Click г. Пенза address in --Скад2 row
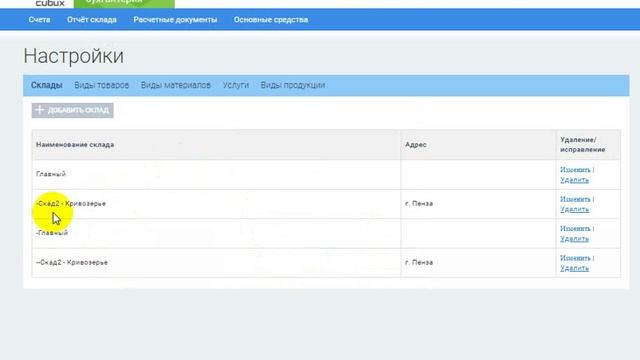 419,262
